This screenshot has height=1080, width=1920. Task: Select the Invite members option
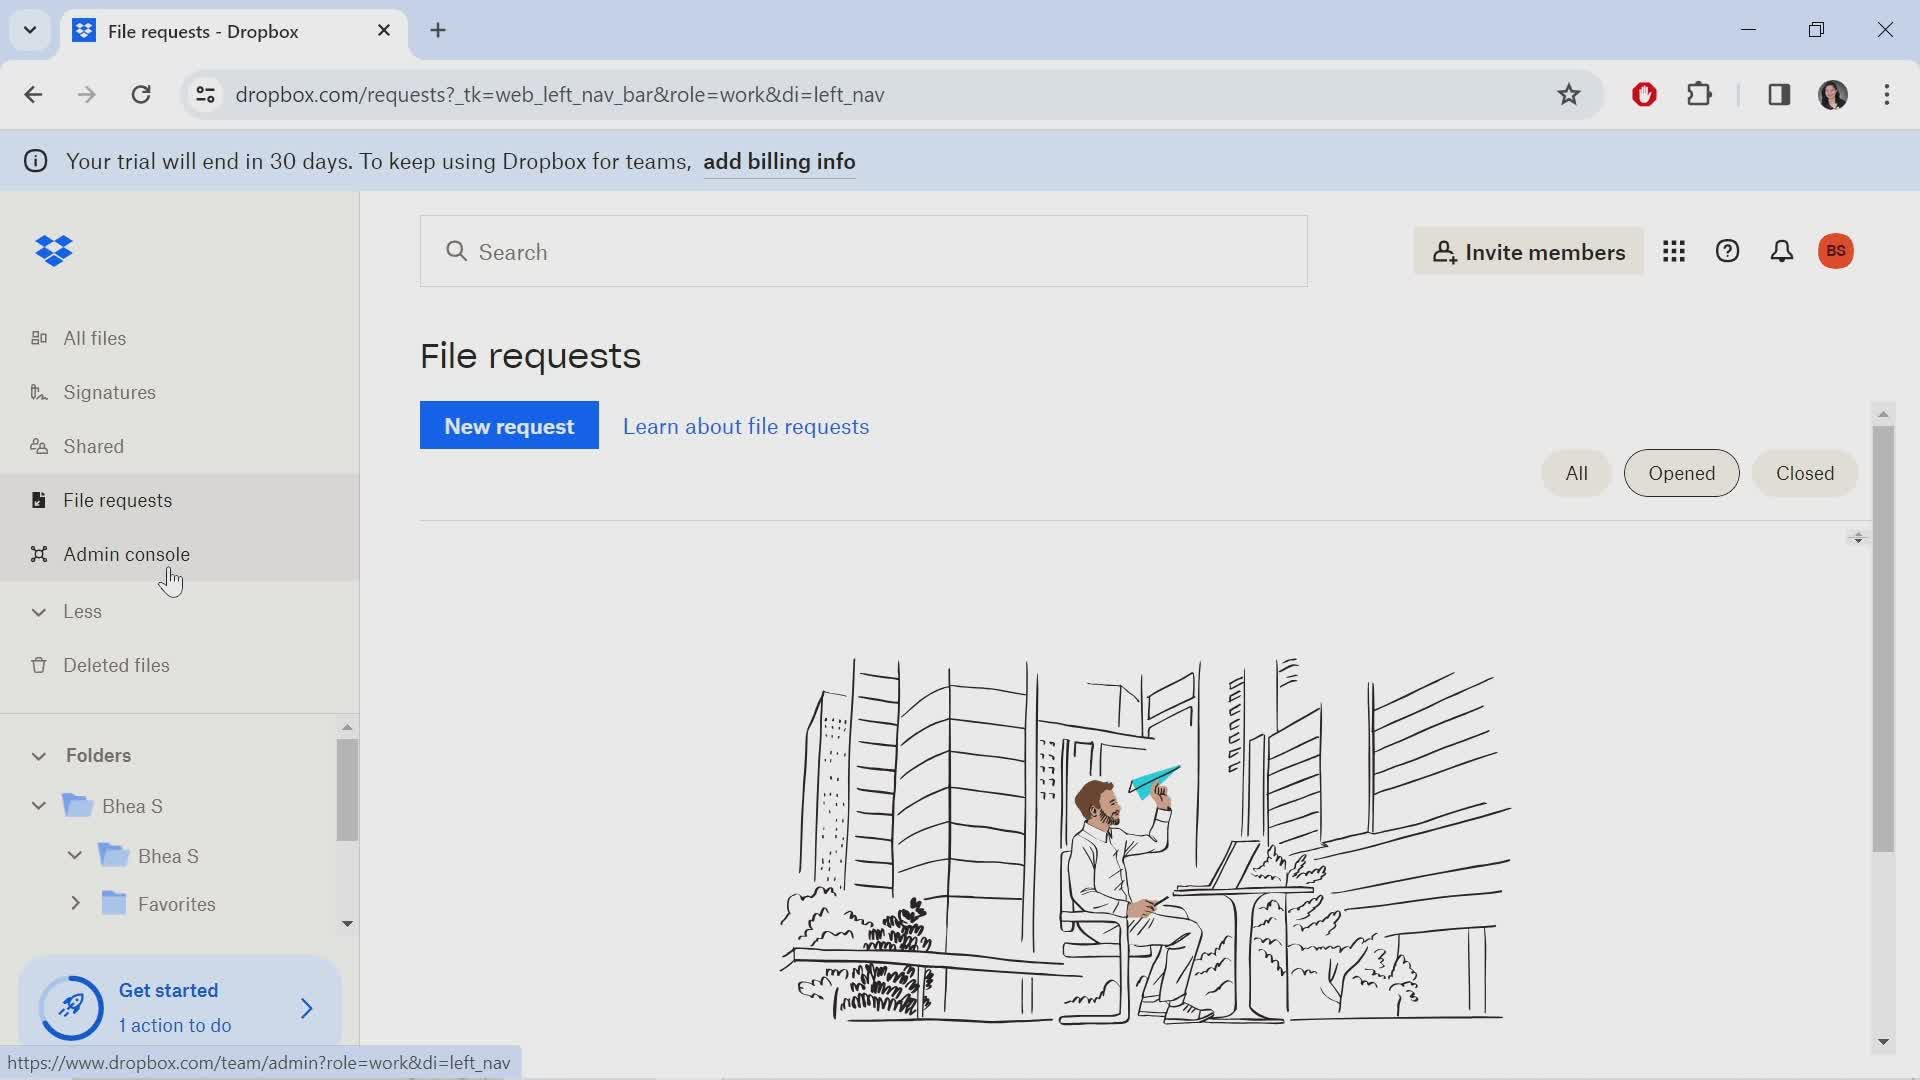point(1528,252)
